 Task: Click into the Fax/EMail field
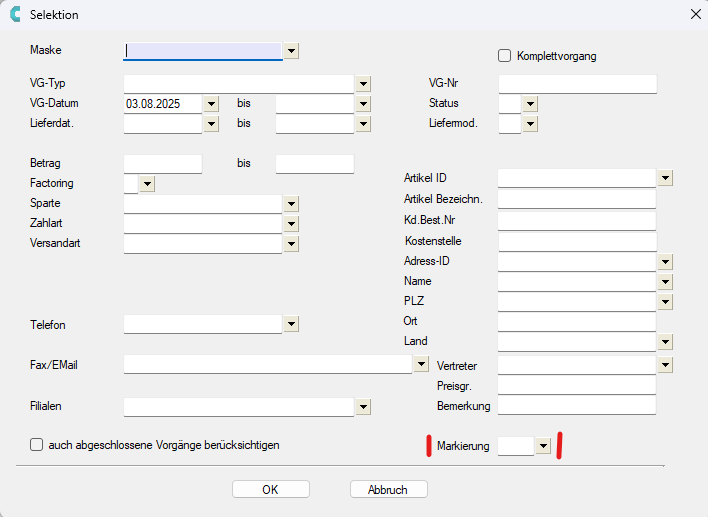268,364
